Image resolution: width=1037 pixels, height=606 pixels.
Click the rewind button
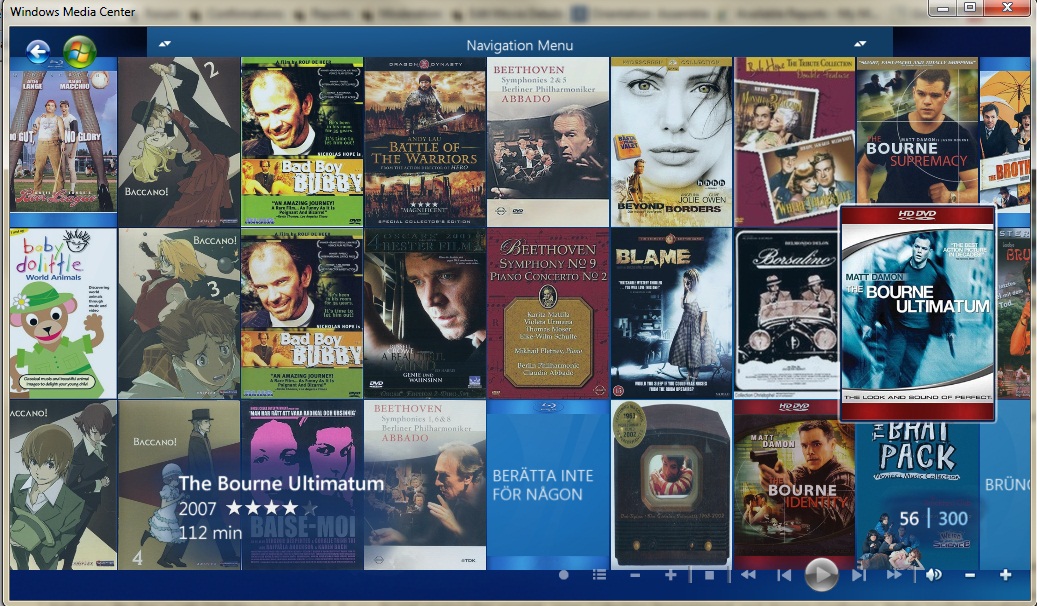coord(747,575)
